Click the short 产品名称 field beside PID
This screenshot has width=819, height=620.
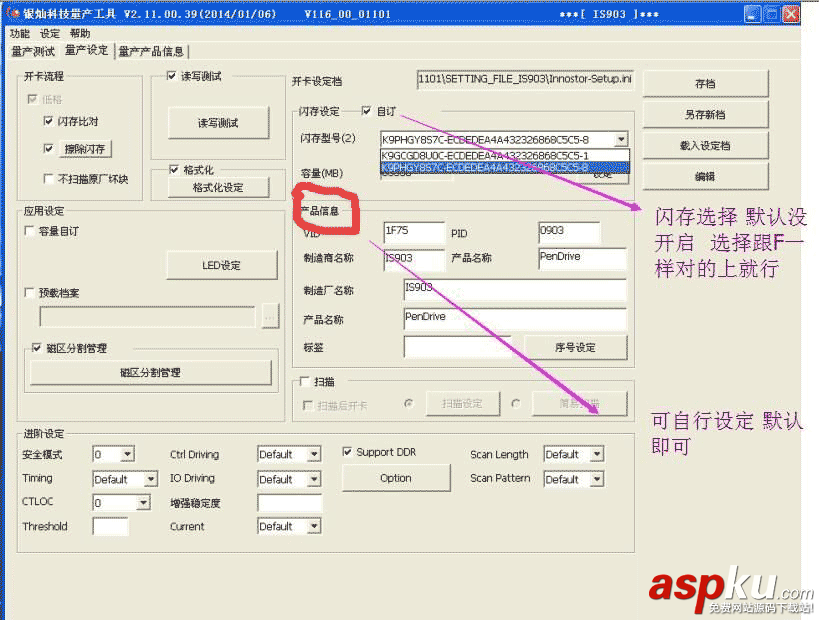(x=582, y=259)
